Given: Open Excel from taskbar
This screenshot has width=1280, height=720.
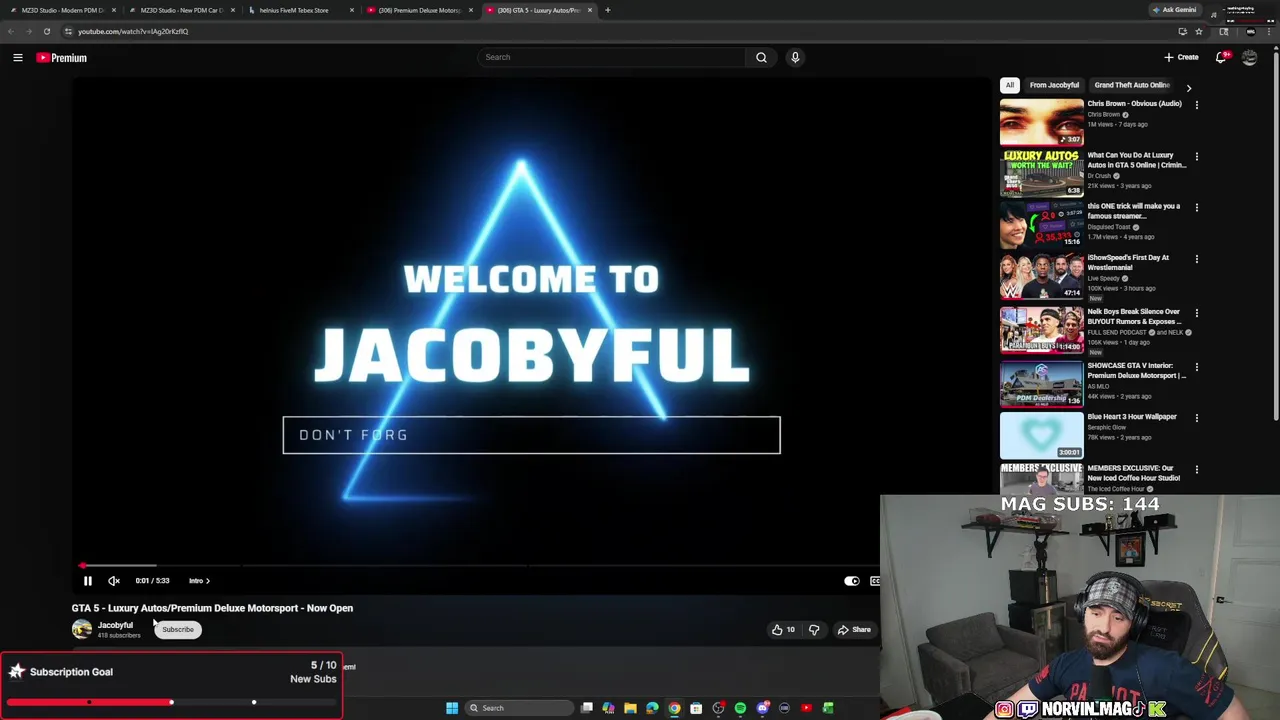Looking at the screenshot, I should pyautogui.click(x=828, y=708).
